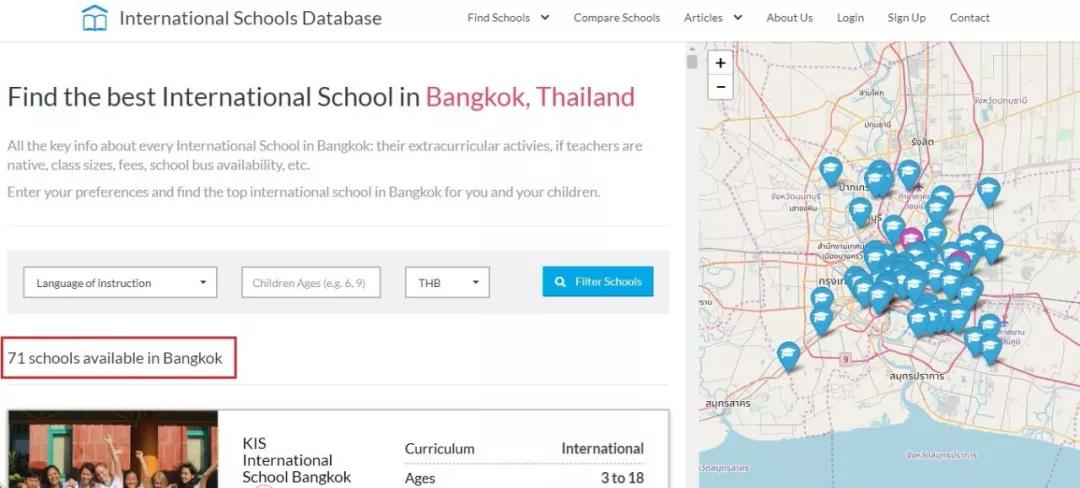
Task: Zoom in on the map
Action: pyautogui.click(x=720, y=63)
